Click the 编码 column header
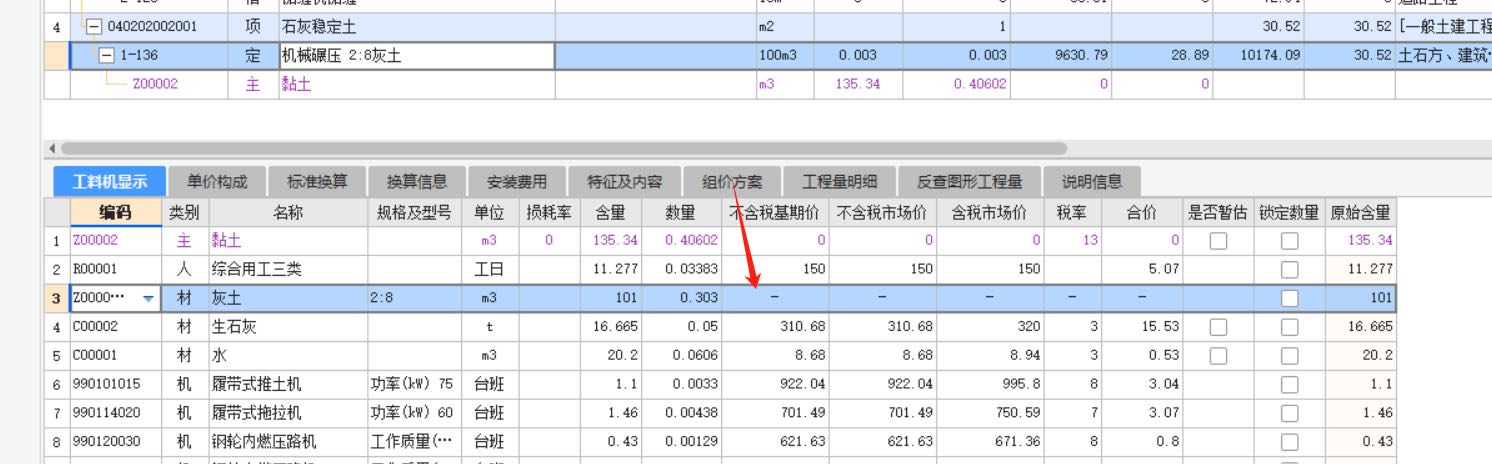Image resolution: width=1492 pixels, height=464 pixels. coord(115,212)
